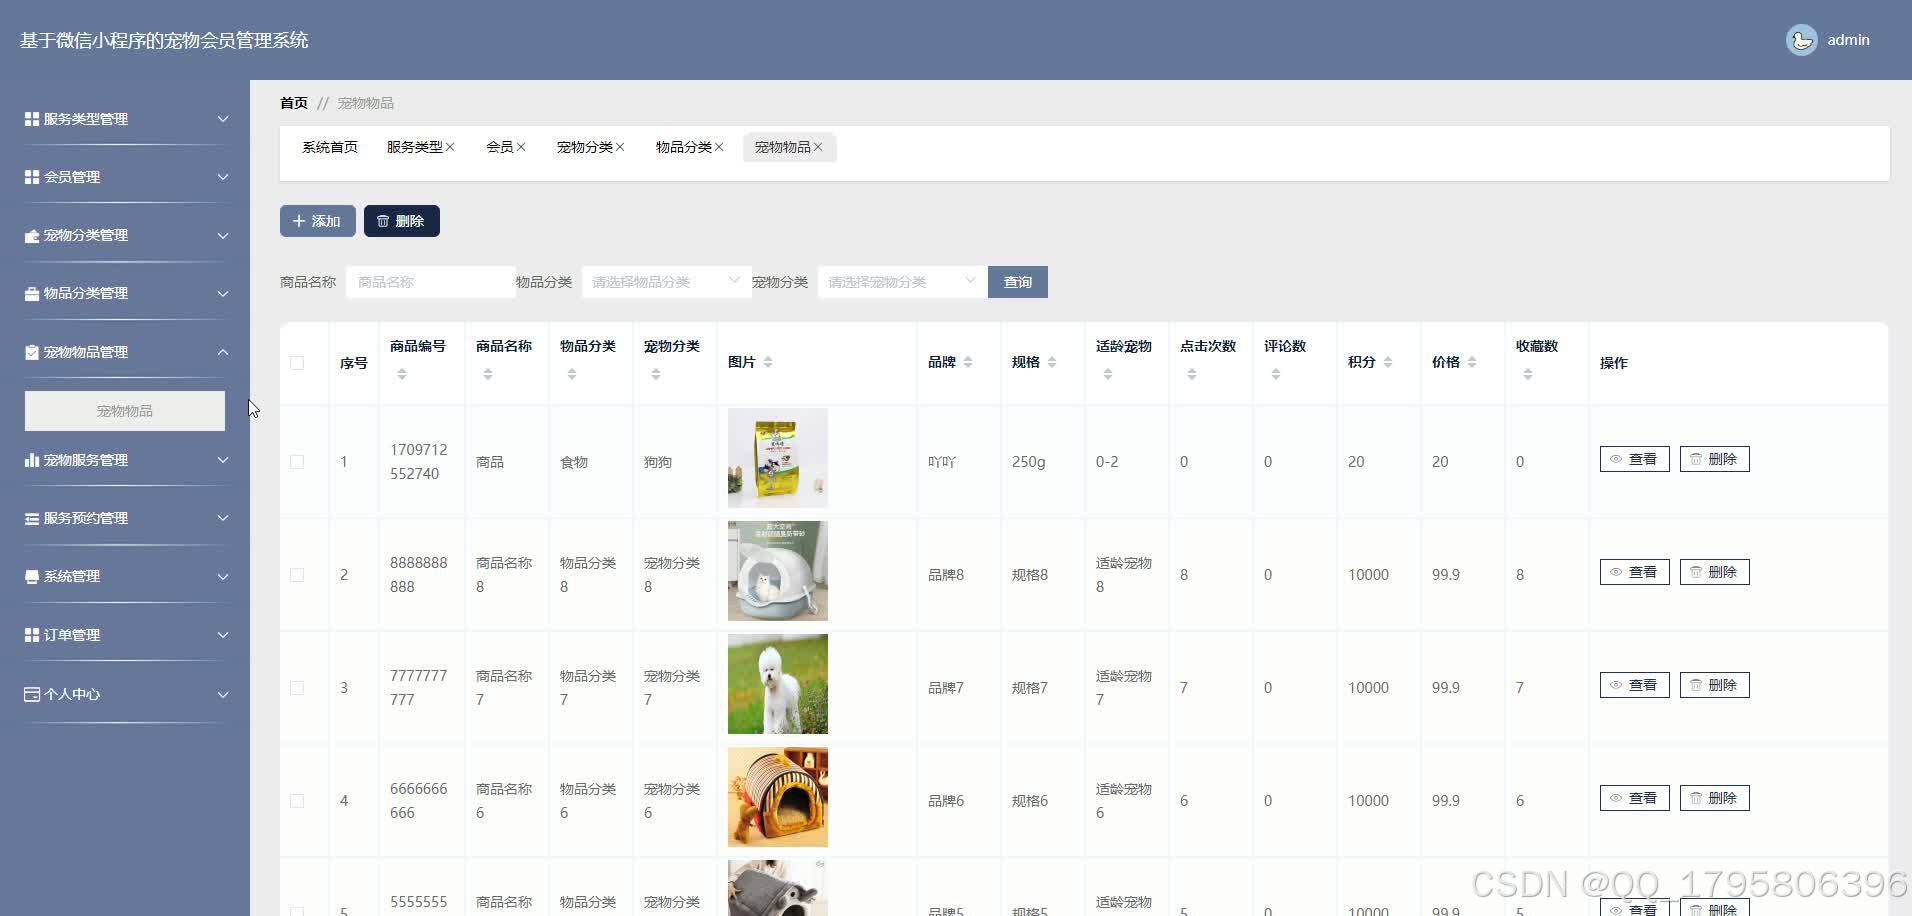Click 查看 for row 3 商品名称7

1635,685
